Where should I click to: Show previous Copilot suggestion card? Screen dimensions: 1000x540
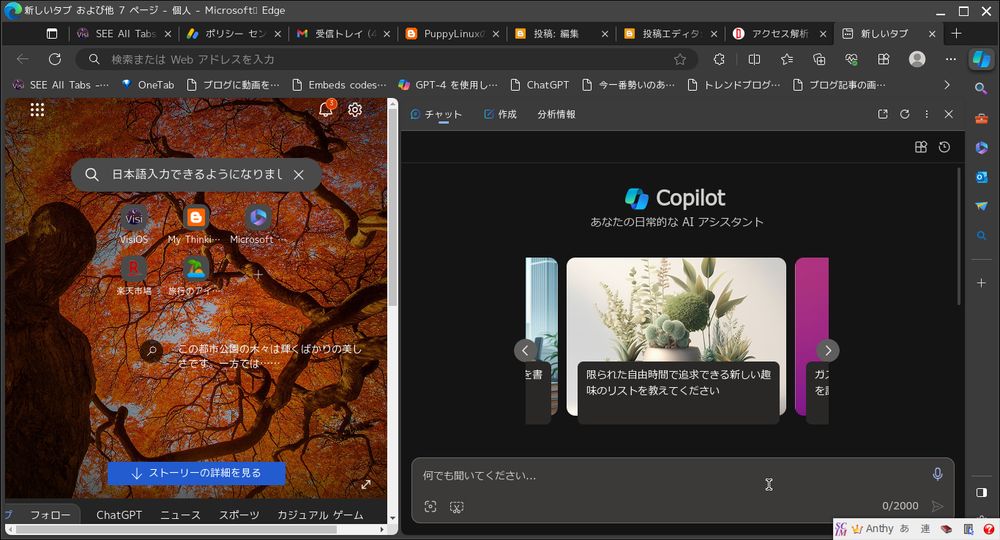525,350
